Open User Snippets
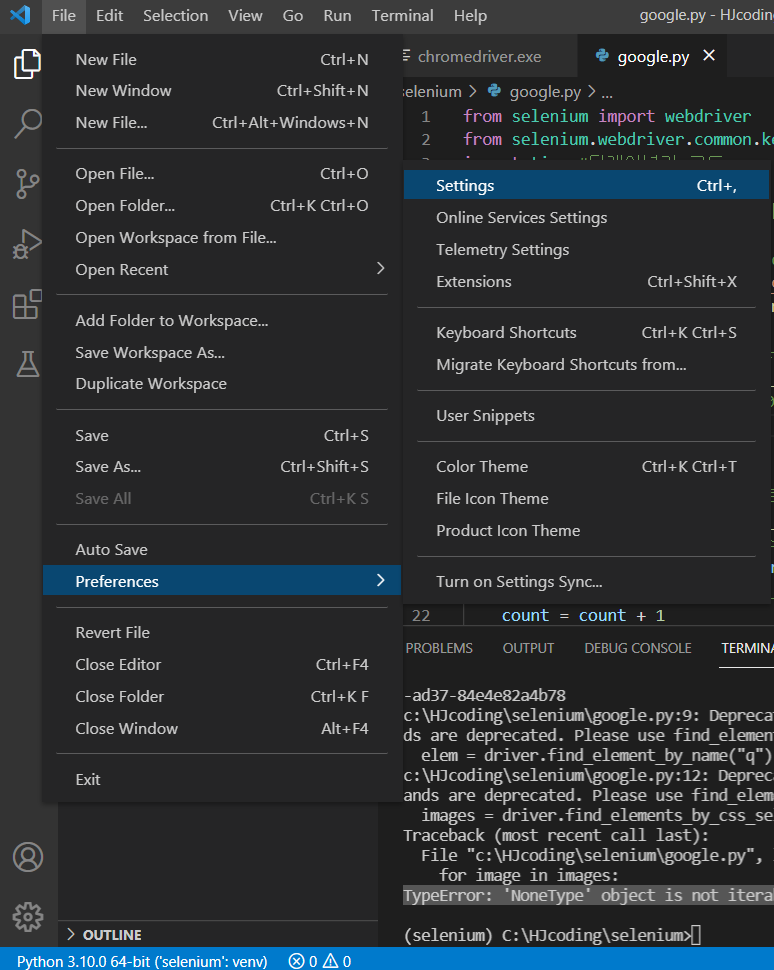 tap(586, 416)
